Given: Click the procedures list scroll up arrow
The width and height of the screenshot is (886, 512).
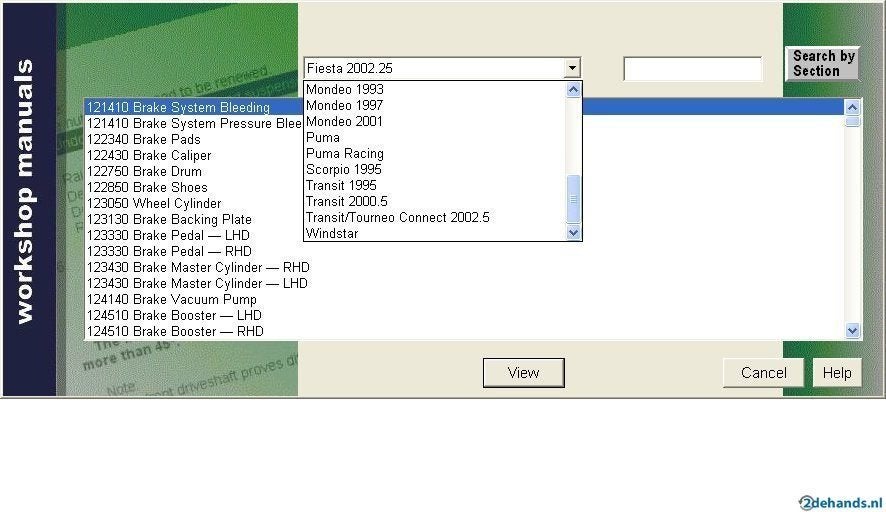Looking at the screenshot, I should pos(852,107).
